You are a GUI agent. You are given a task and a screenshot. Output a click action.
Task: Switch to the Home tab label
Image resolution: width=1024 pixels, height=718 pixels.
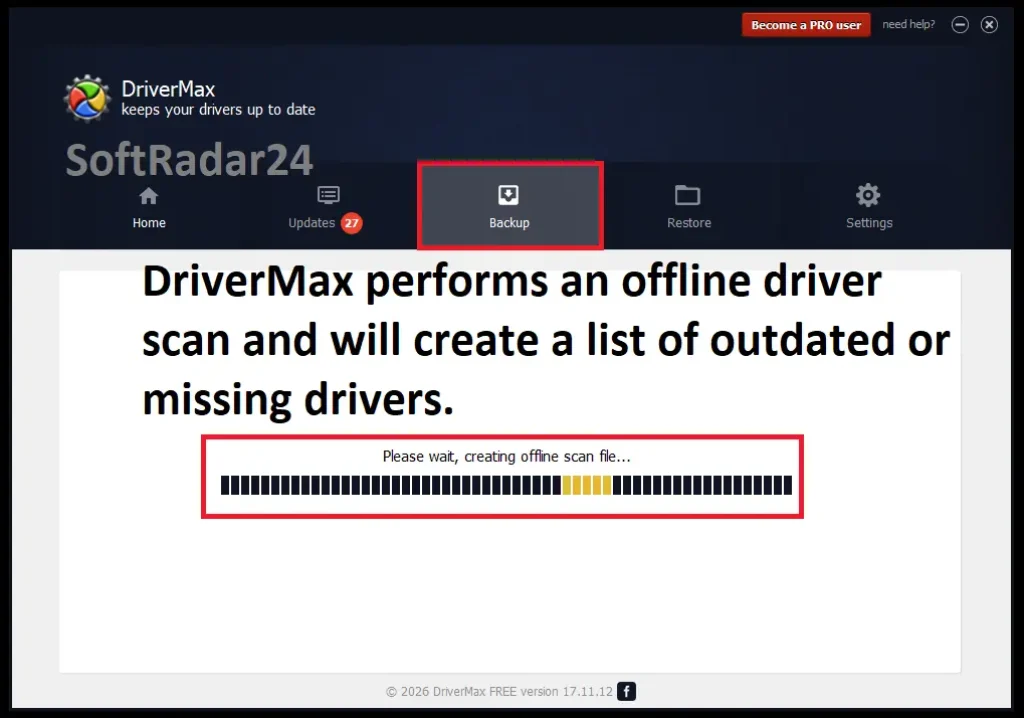pyautogui.click(x=149, y=223)
